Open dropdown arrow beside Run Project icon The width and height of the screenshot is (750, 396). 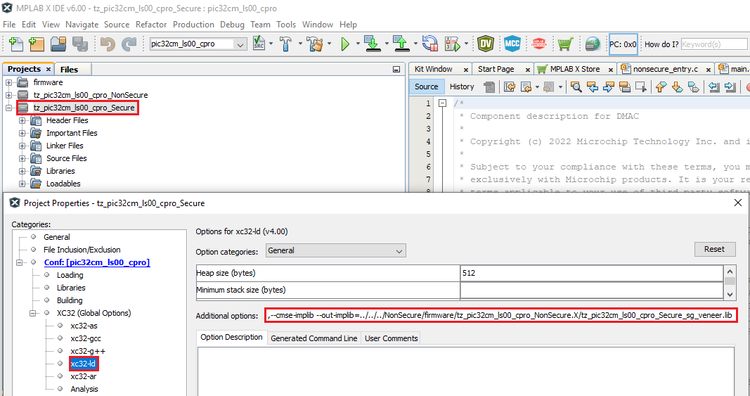point(357,44)
